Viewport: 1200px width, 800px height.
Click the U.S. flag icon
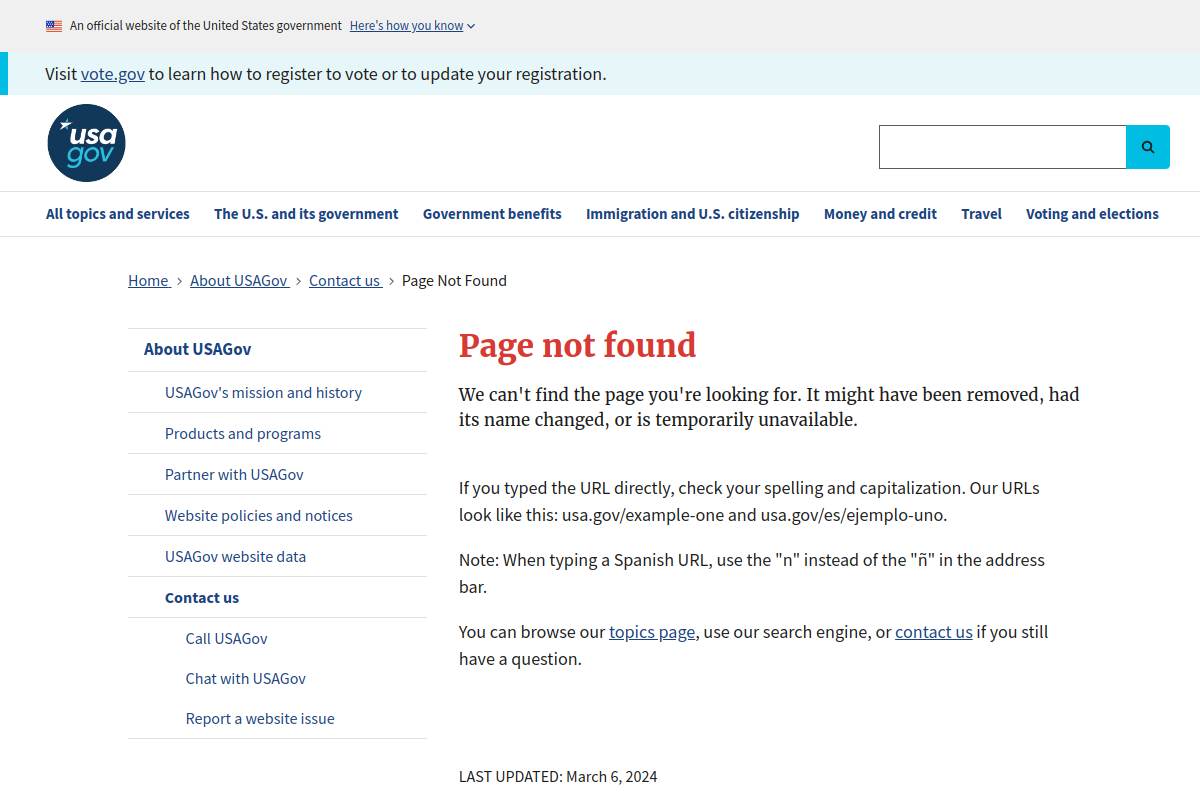[x=54, y=26]
